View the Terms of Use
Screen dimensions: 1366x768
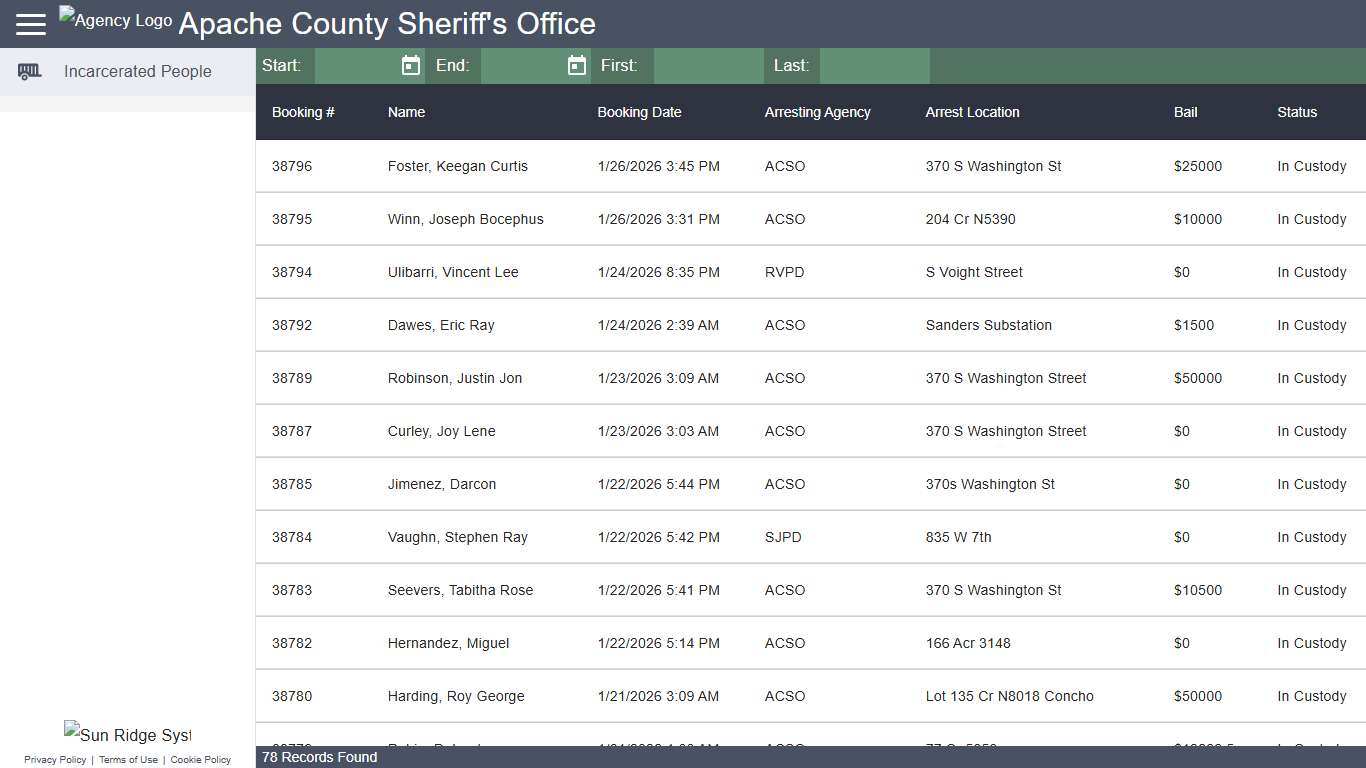[128, 759]
